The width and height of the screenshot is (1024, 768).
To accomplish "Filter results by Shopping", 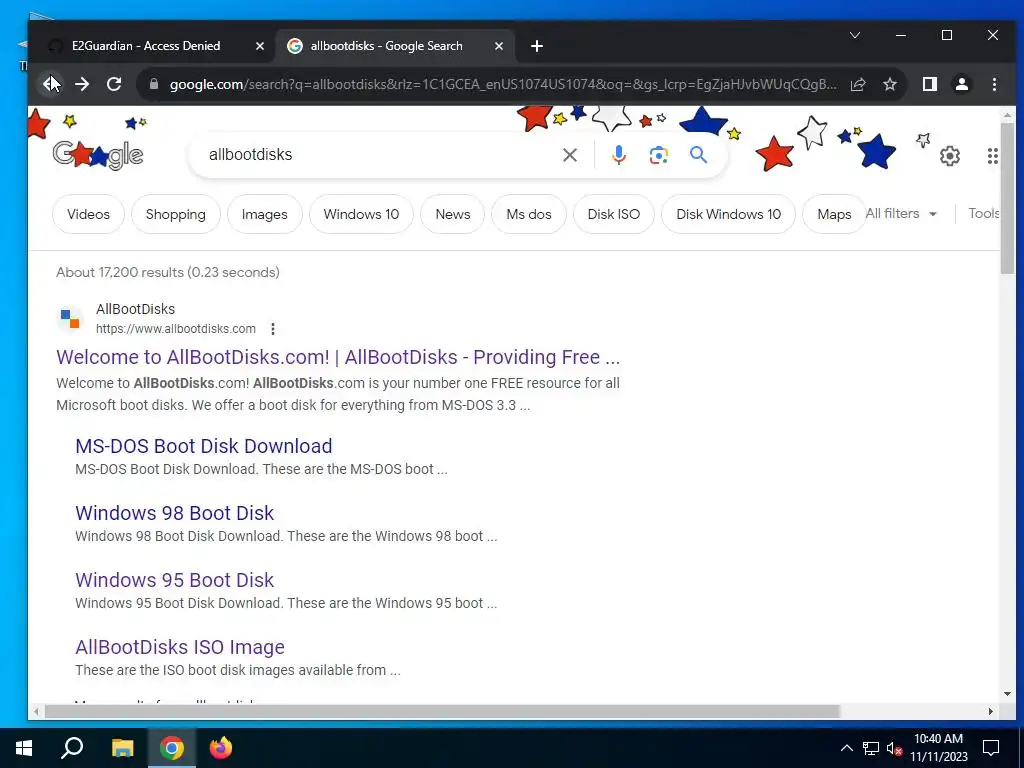I will (176, 214).
